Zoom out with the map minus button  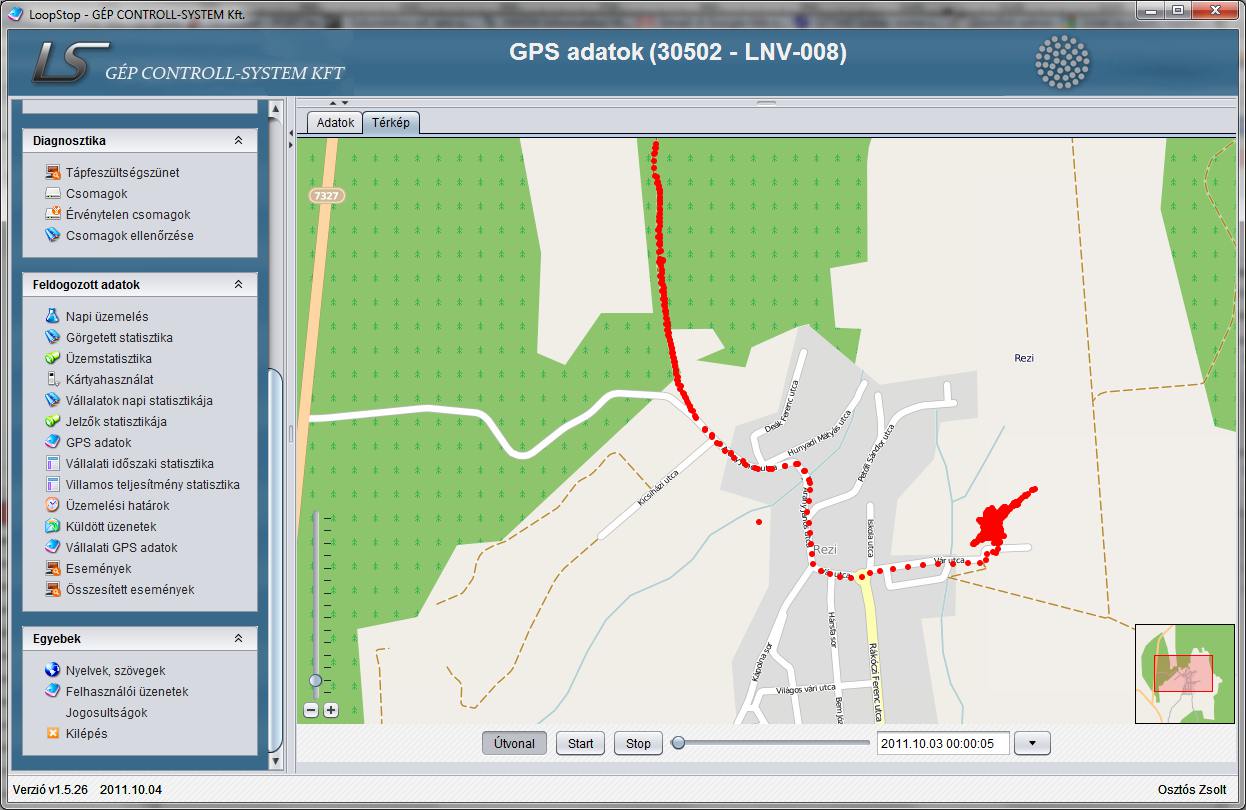coord(311,710)
